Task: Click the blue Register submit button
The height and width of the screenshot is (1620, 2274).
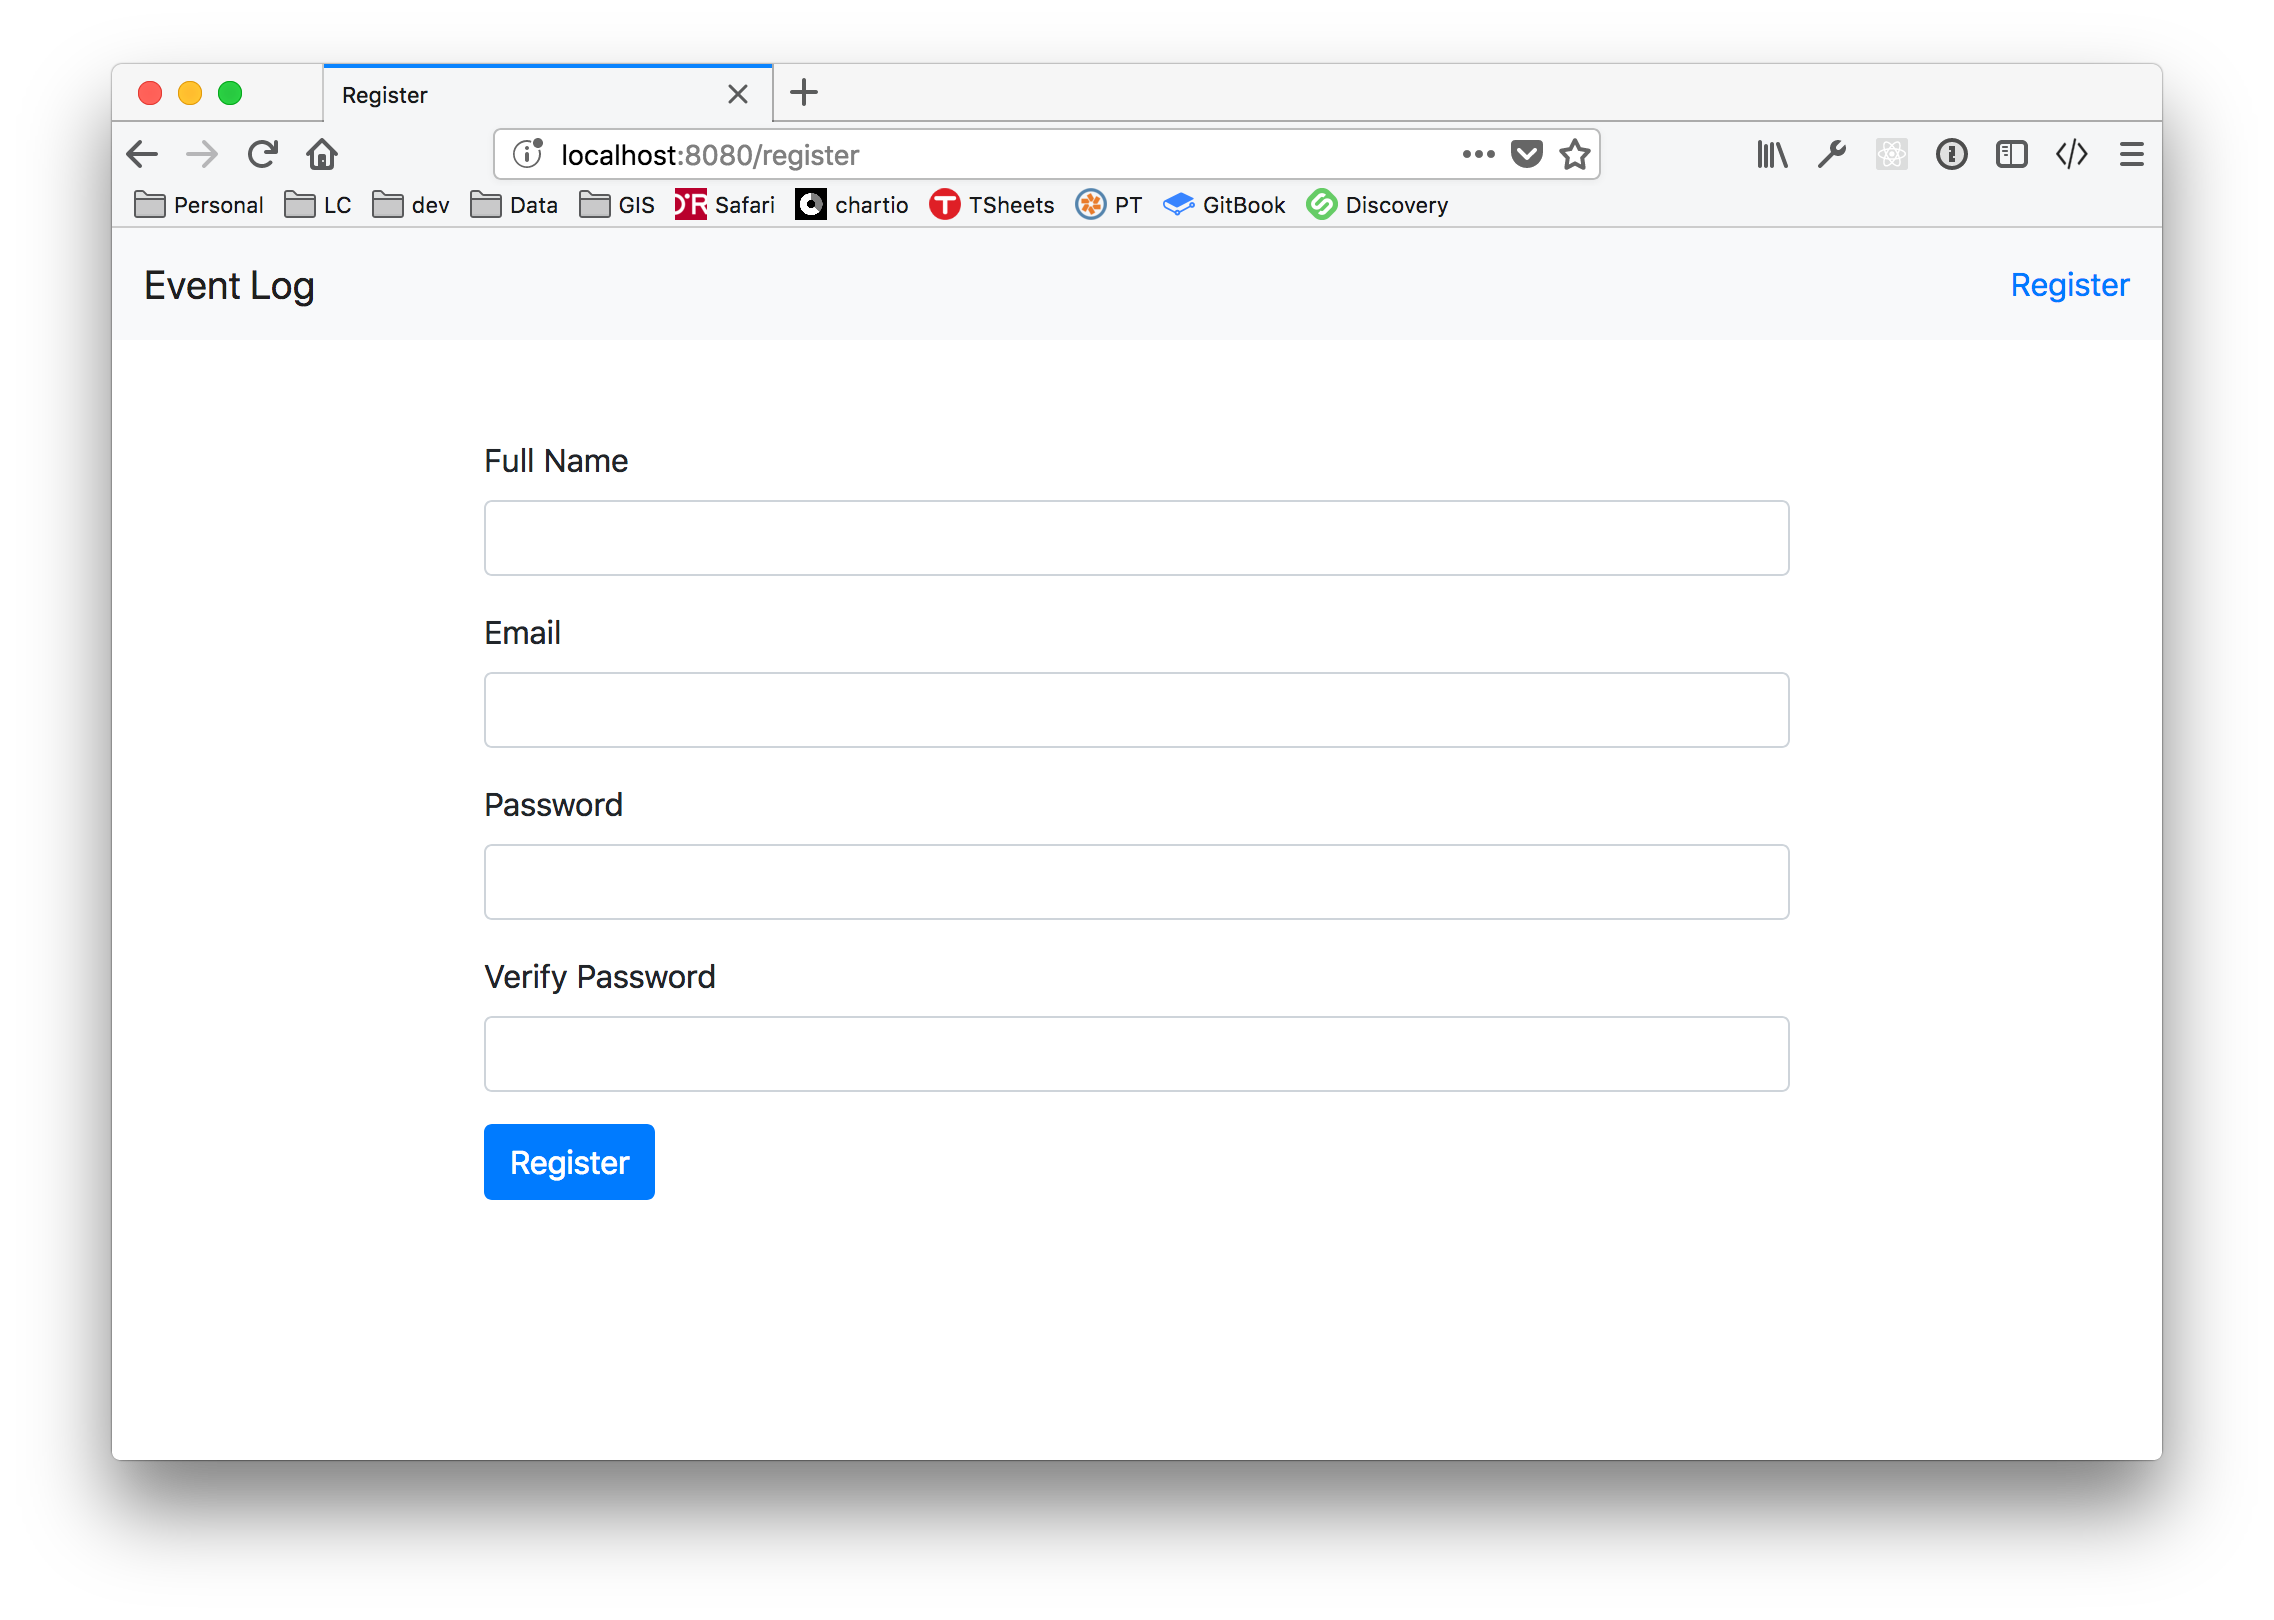Action: coord(569,1162)
